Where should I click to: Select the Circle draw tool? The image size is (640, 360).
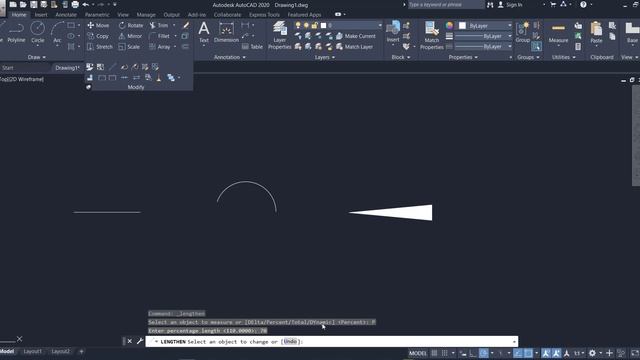pos(38,32)
